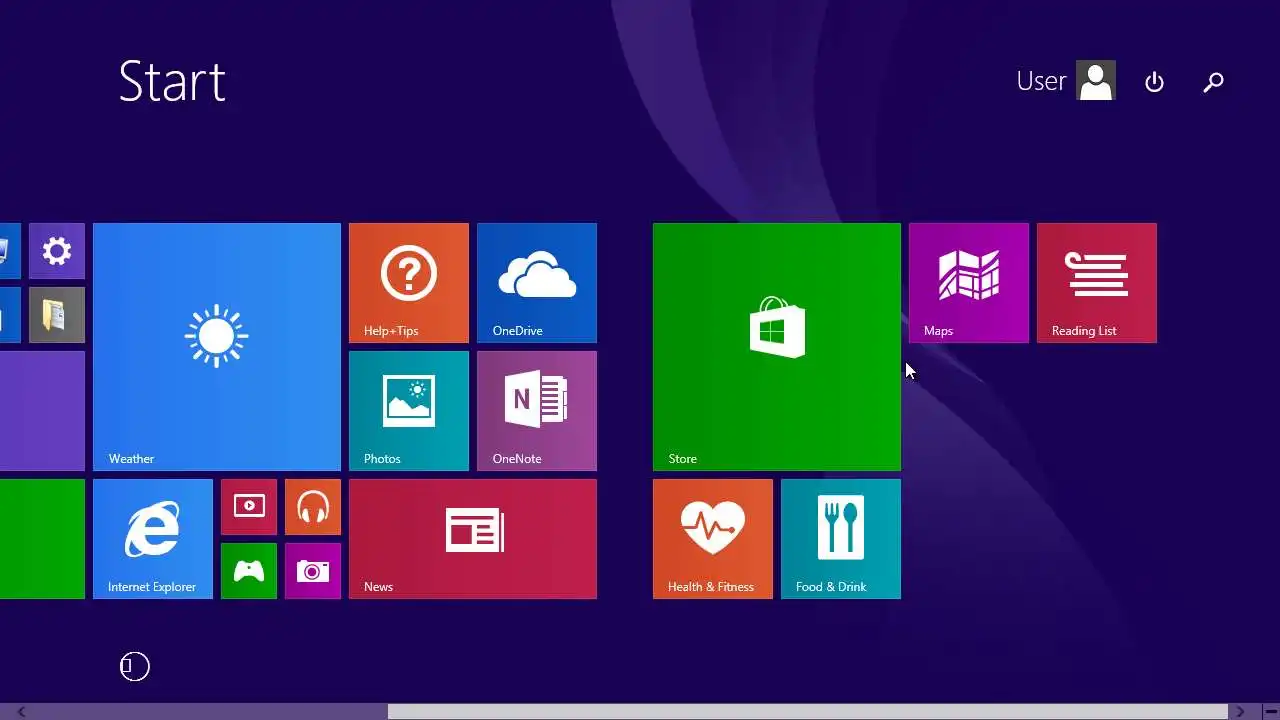Open the OneNote tile
The width and height of the screenshot is (1280, 720).
pyautogui.click(x=537, y=411)
